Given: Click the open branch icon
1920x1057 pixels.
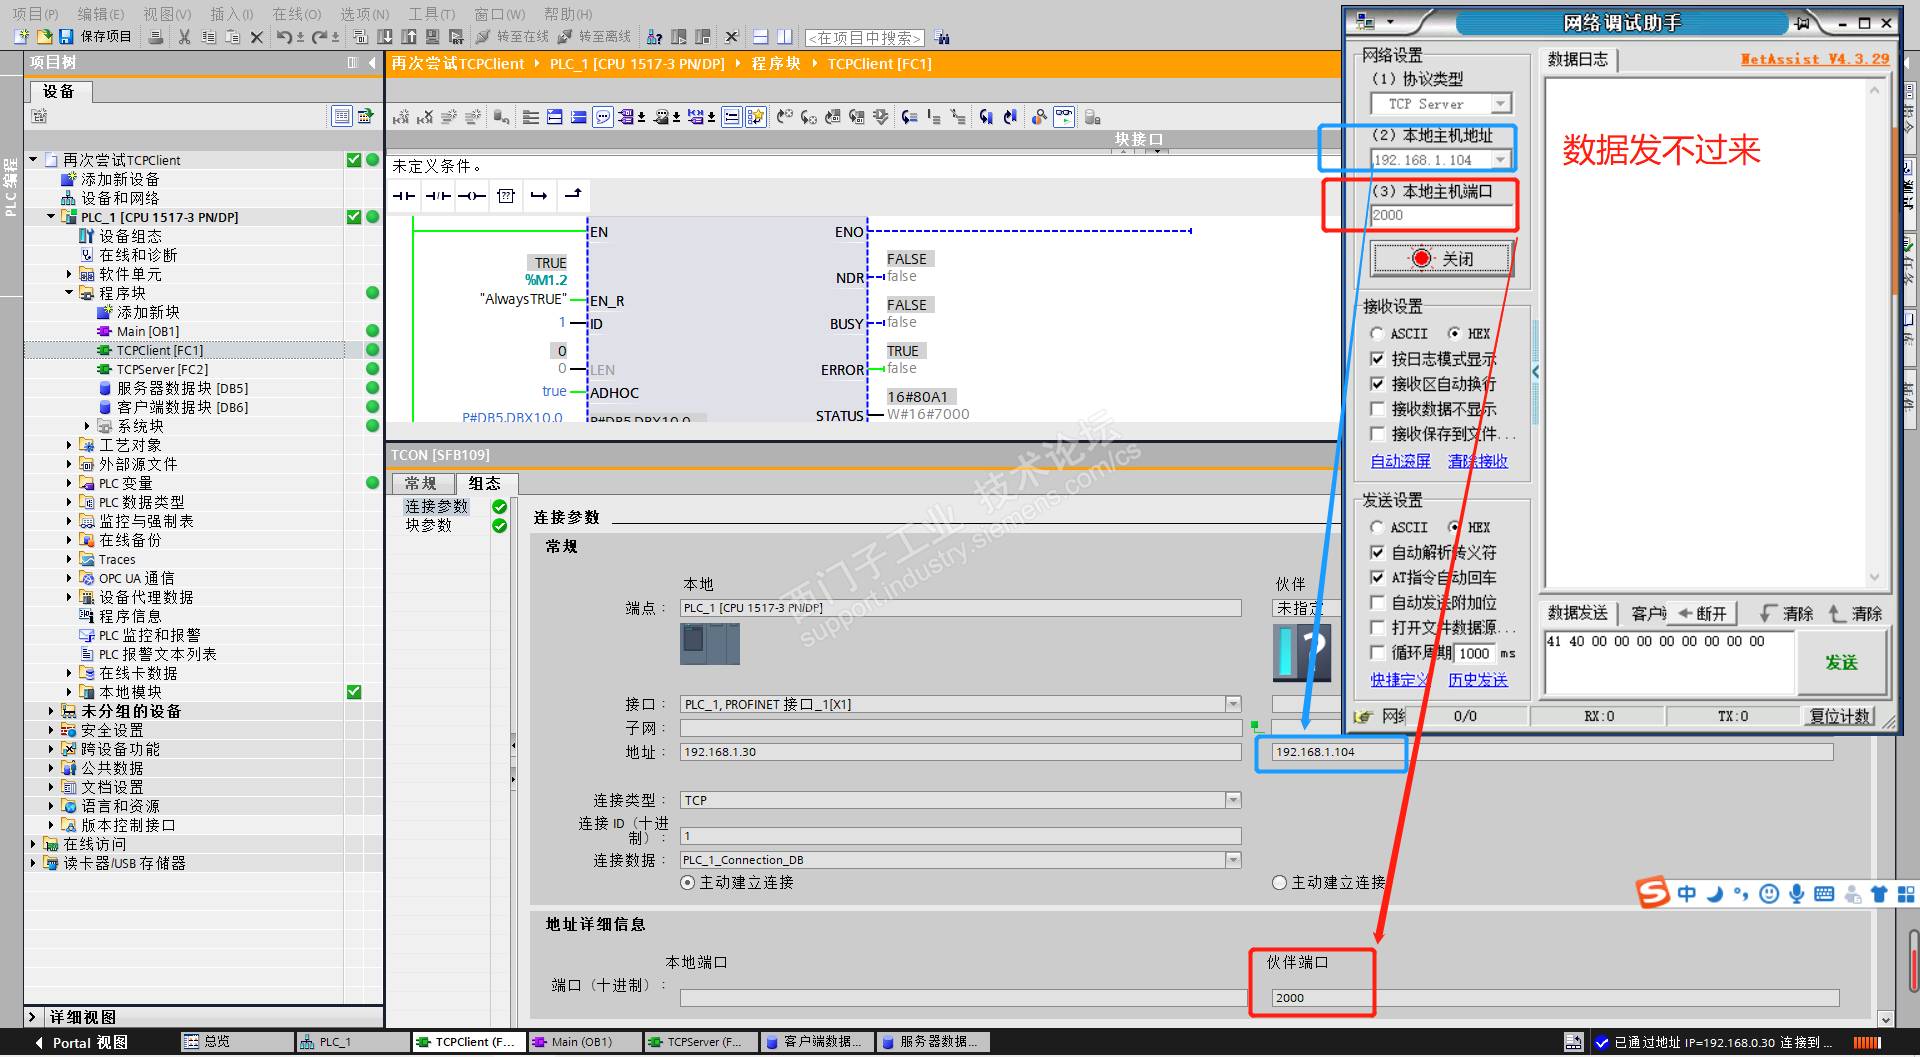Looking at the screenshot, I should [x=539, y=196].
